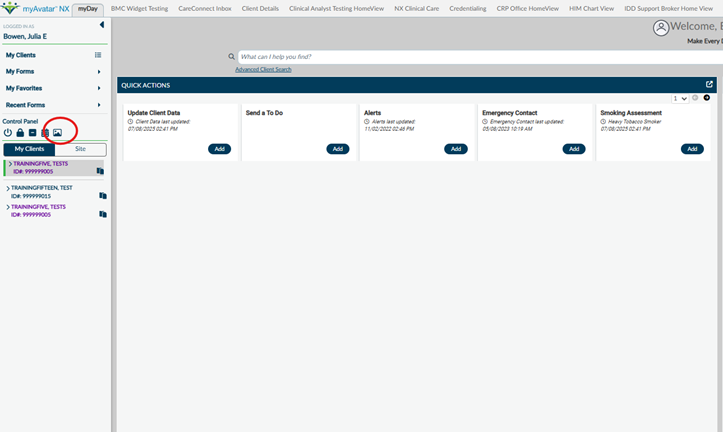Viewport: 723px width, 432px height.
Task: Expand the My Forms menu
Action: pyautogui.click(x=98, y=72)
